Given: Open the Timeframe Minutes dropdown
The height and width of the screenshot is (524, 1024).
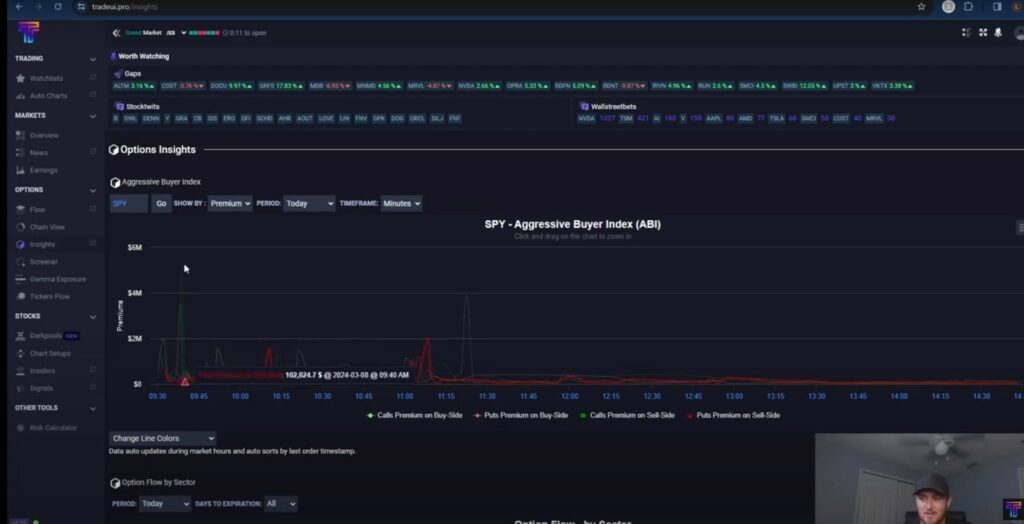Looking at the screenshot, I should pyautogui.click(x=401, y=204).
